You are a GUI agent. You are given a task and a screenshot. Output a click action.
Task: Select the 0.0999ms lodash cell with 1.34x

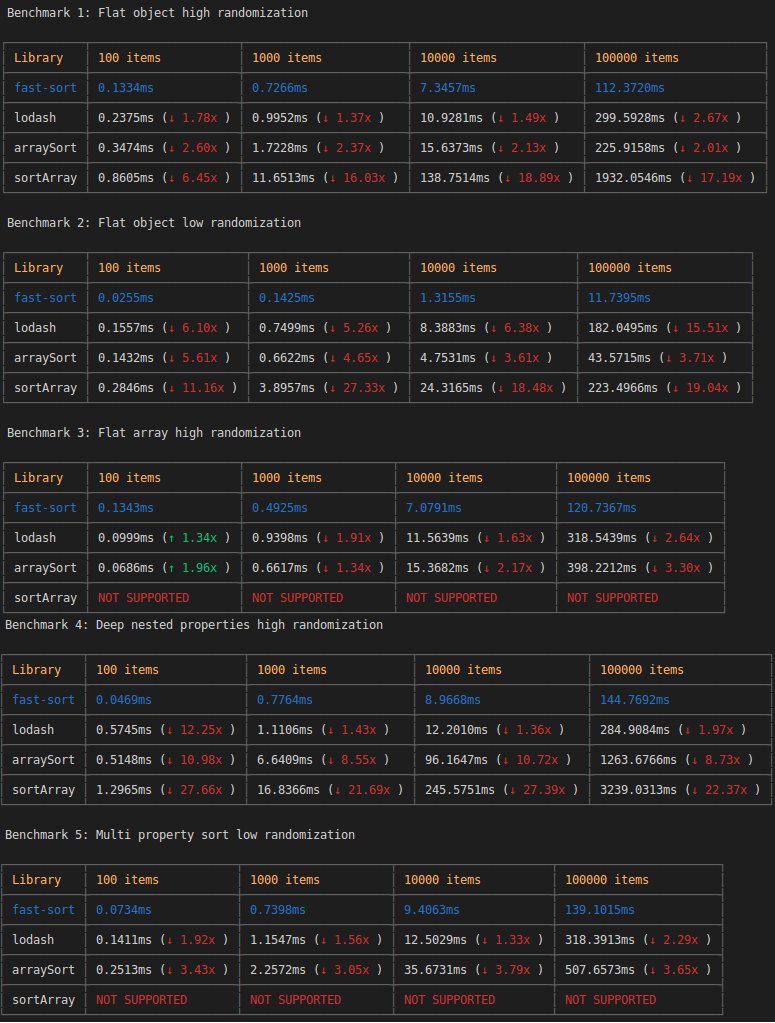pyautogui.click(x=164, y=538)
